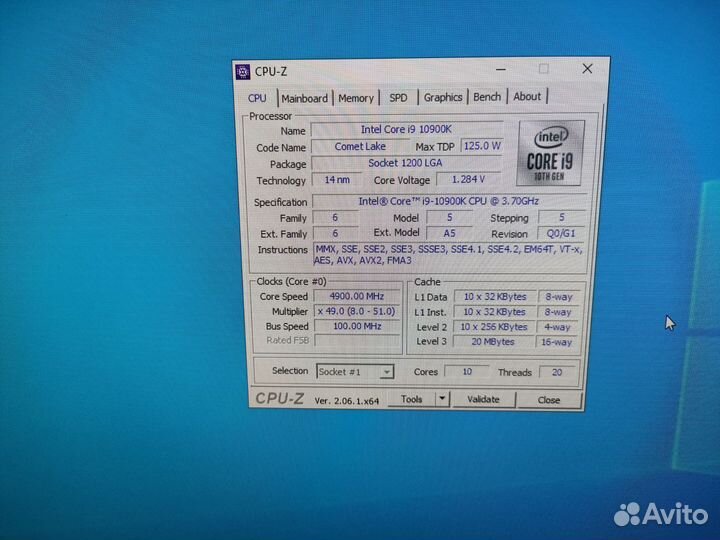Click the Validate button
This screenshot has width=720, height=540.
point(483,399)
